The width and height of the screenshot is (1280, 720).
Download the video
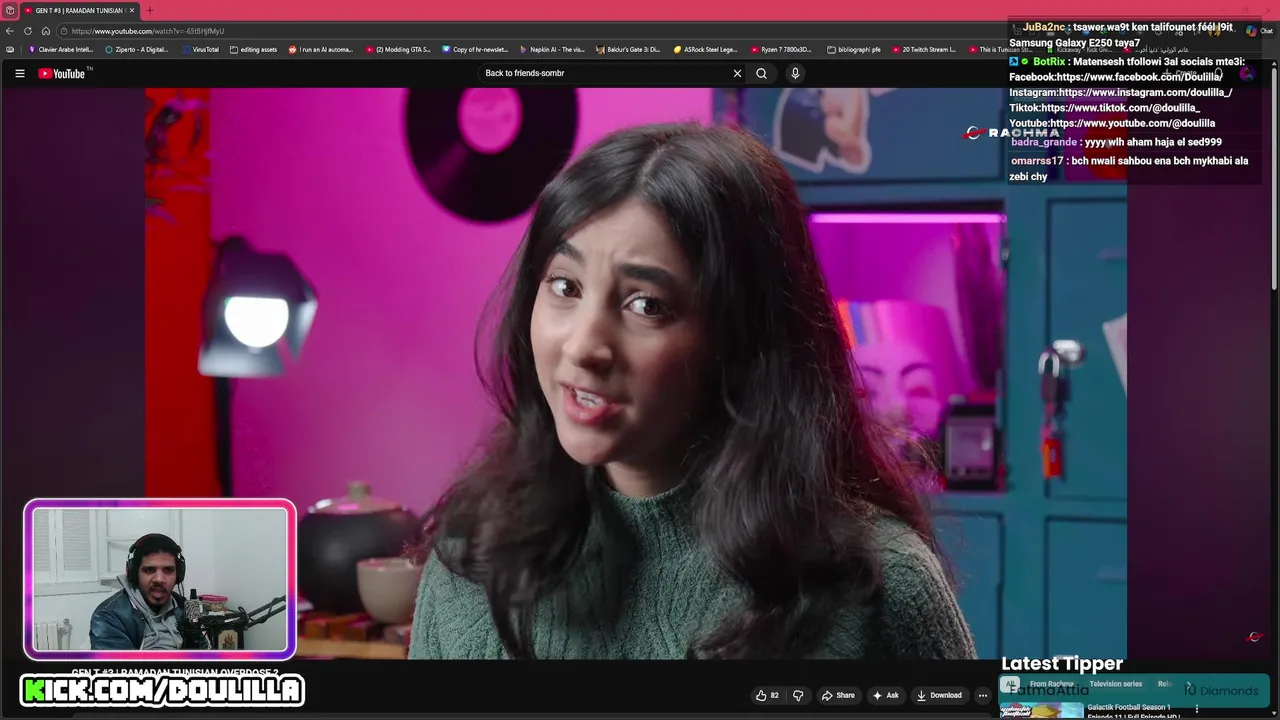point(939,695)
